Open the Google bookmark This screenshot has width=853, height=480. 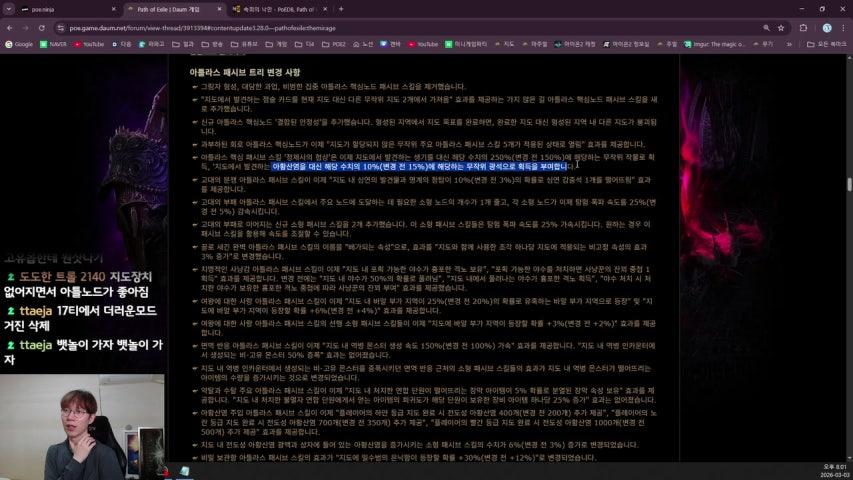19,44
